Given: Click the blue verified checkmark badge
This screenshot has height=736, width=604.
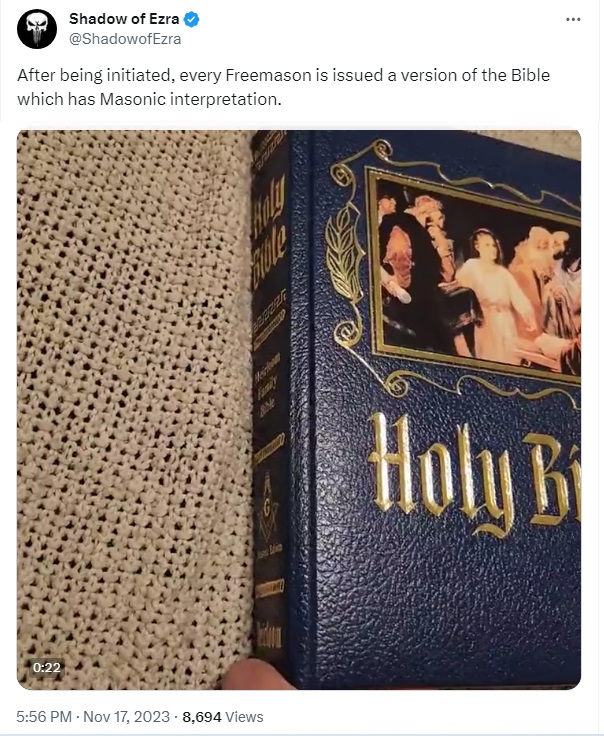Looking at the screenshot, I should pos(191,19).
